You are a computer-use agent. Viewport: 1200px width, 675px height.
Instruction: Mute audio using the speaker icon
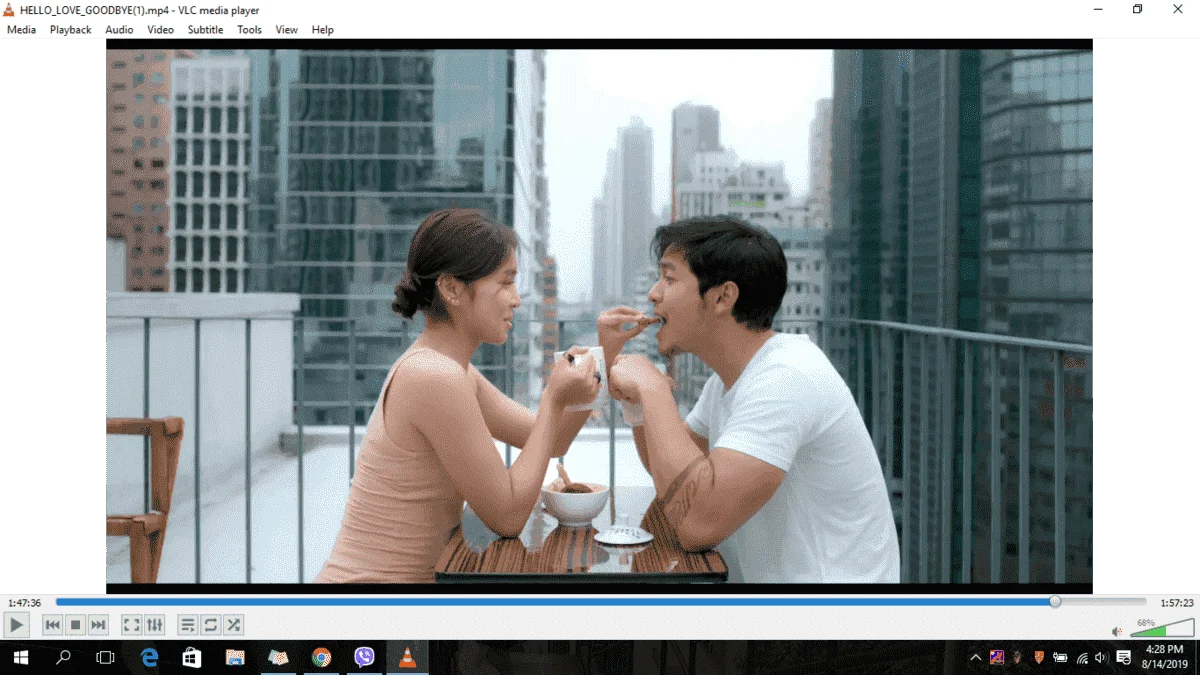point(1117,631)
